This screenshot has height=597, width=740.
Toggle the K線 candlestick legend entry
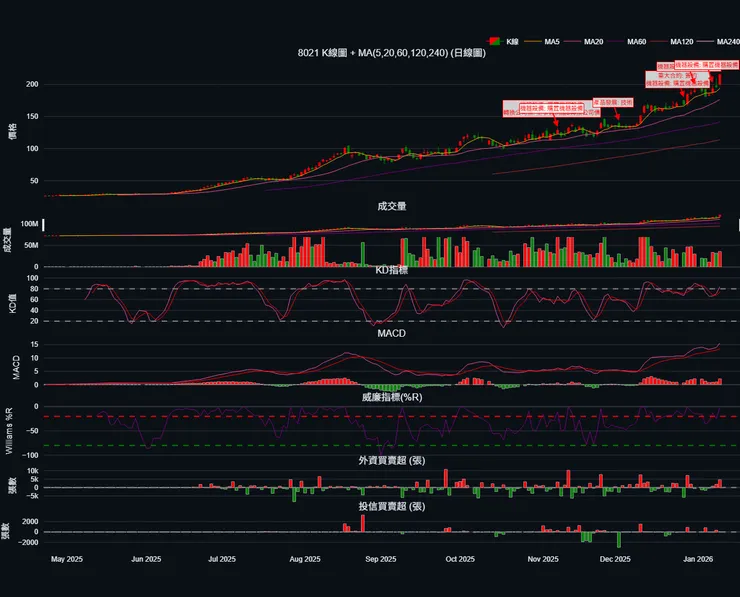pyautogui.click(x=504, y=42)
